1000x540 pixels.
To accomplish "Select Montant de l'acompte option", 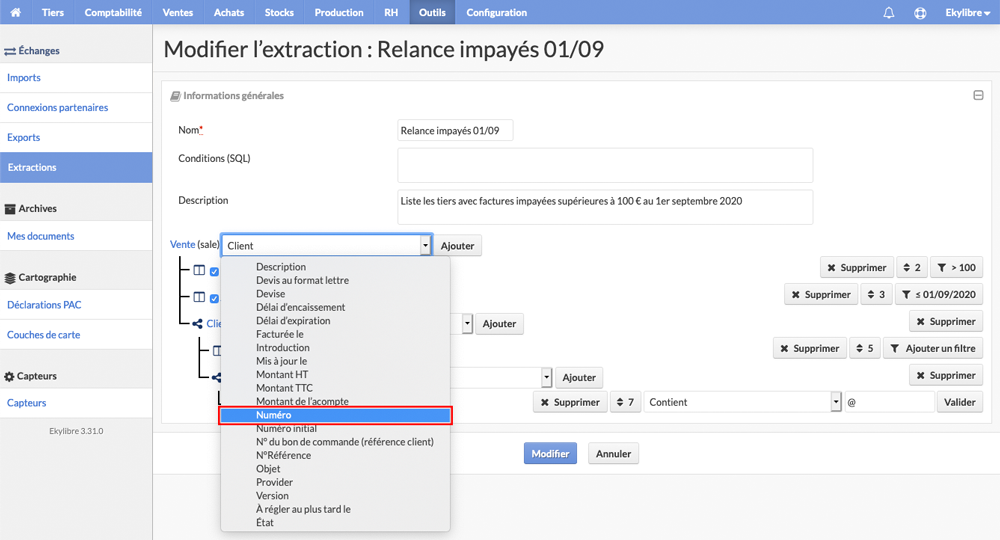I will pos(302,401).
